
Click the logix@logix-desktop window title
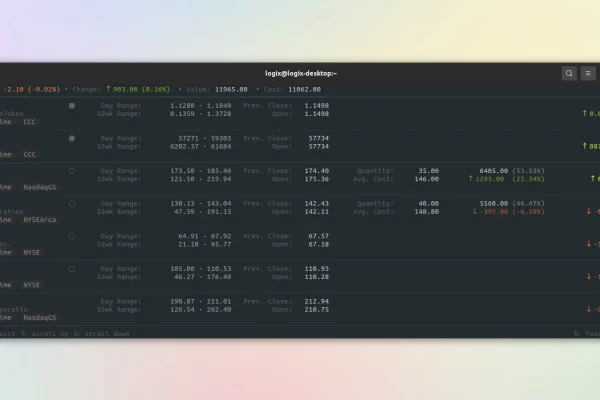(301, 73)
